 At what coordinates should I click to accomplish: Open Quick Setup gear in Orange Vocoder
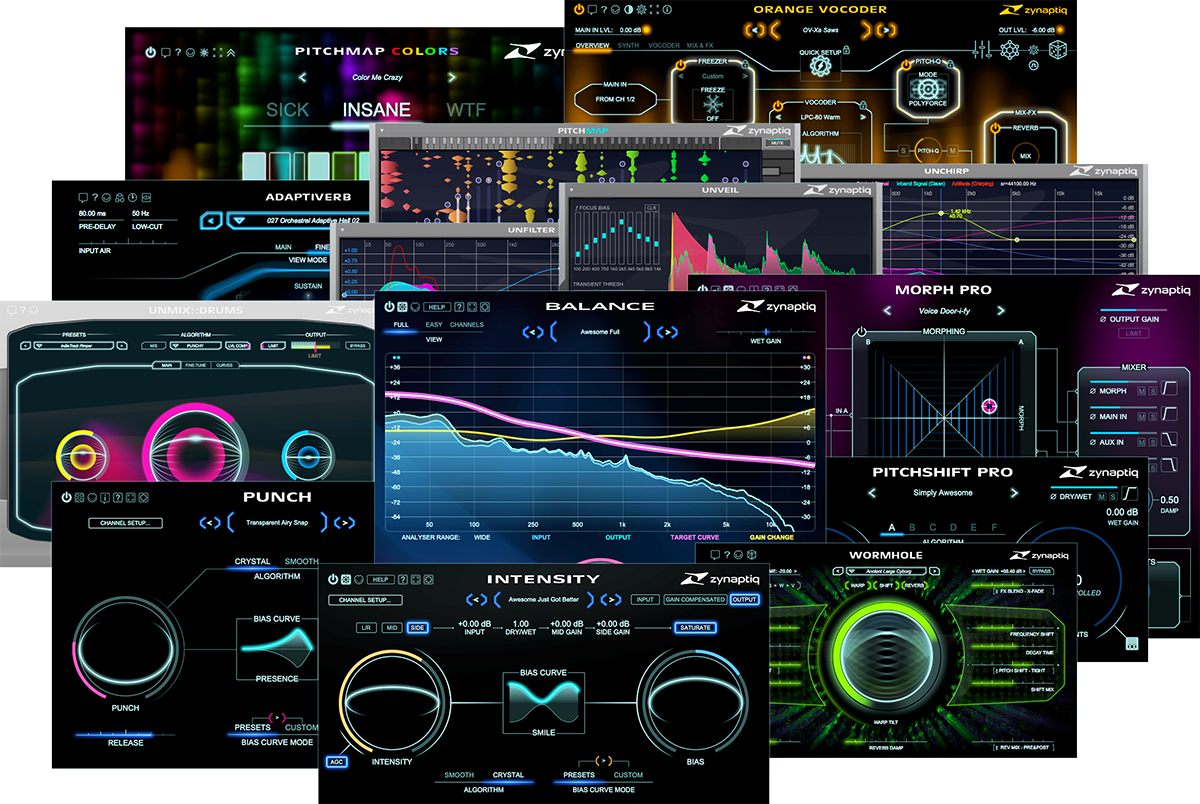pyautogui.click(x=820, y=66)
